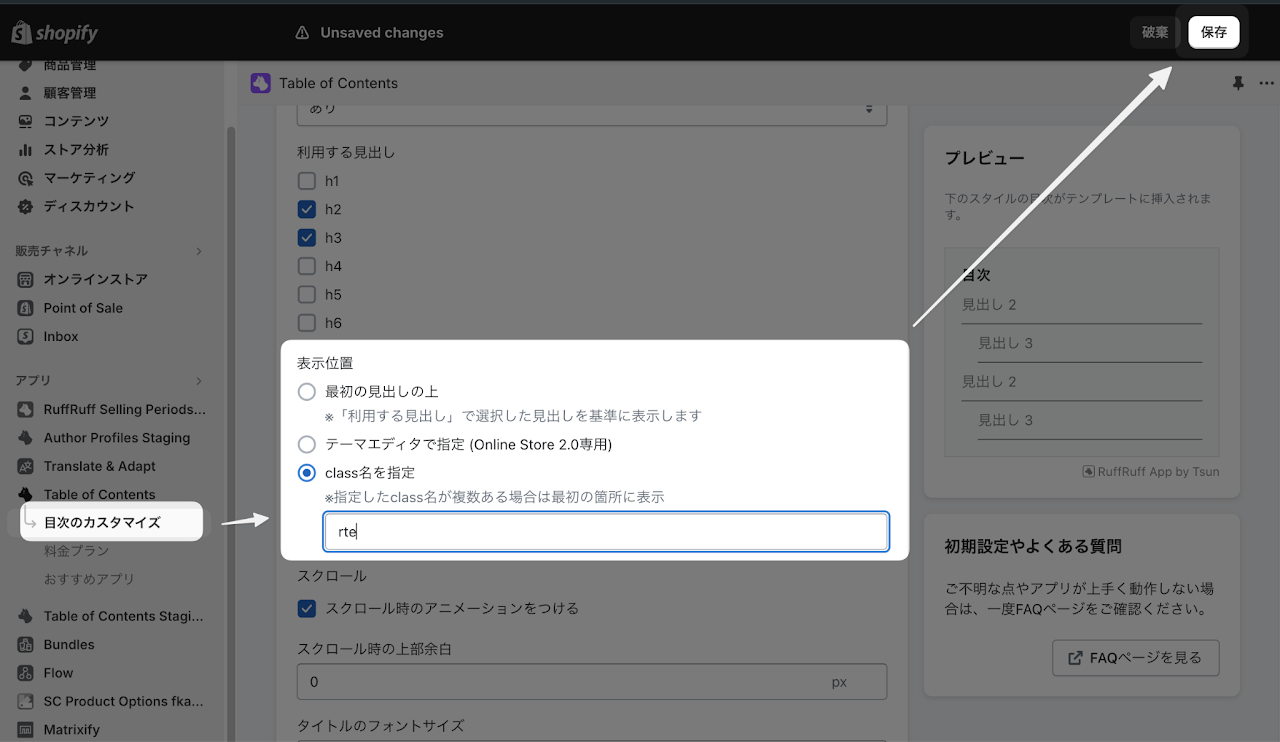Click the Table of Contents sidebar app icon

coord(26,494)
